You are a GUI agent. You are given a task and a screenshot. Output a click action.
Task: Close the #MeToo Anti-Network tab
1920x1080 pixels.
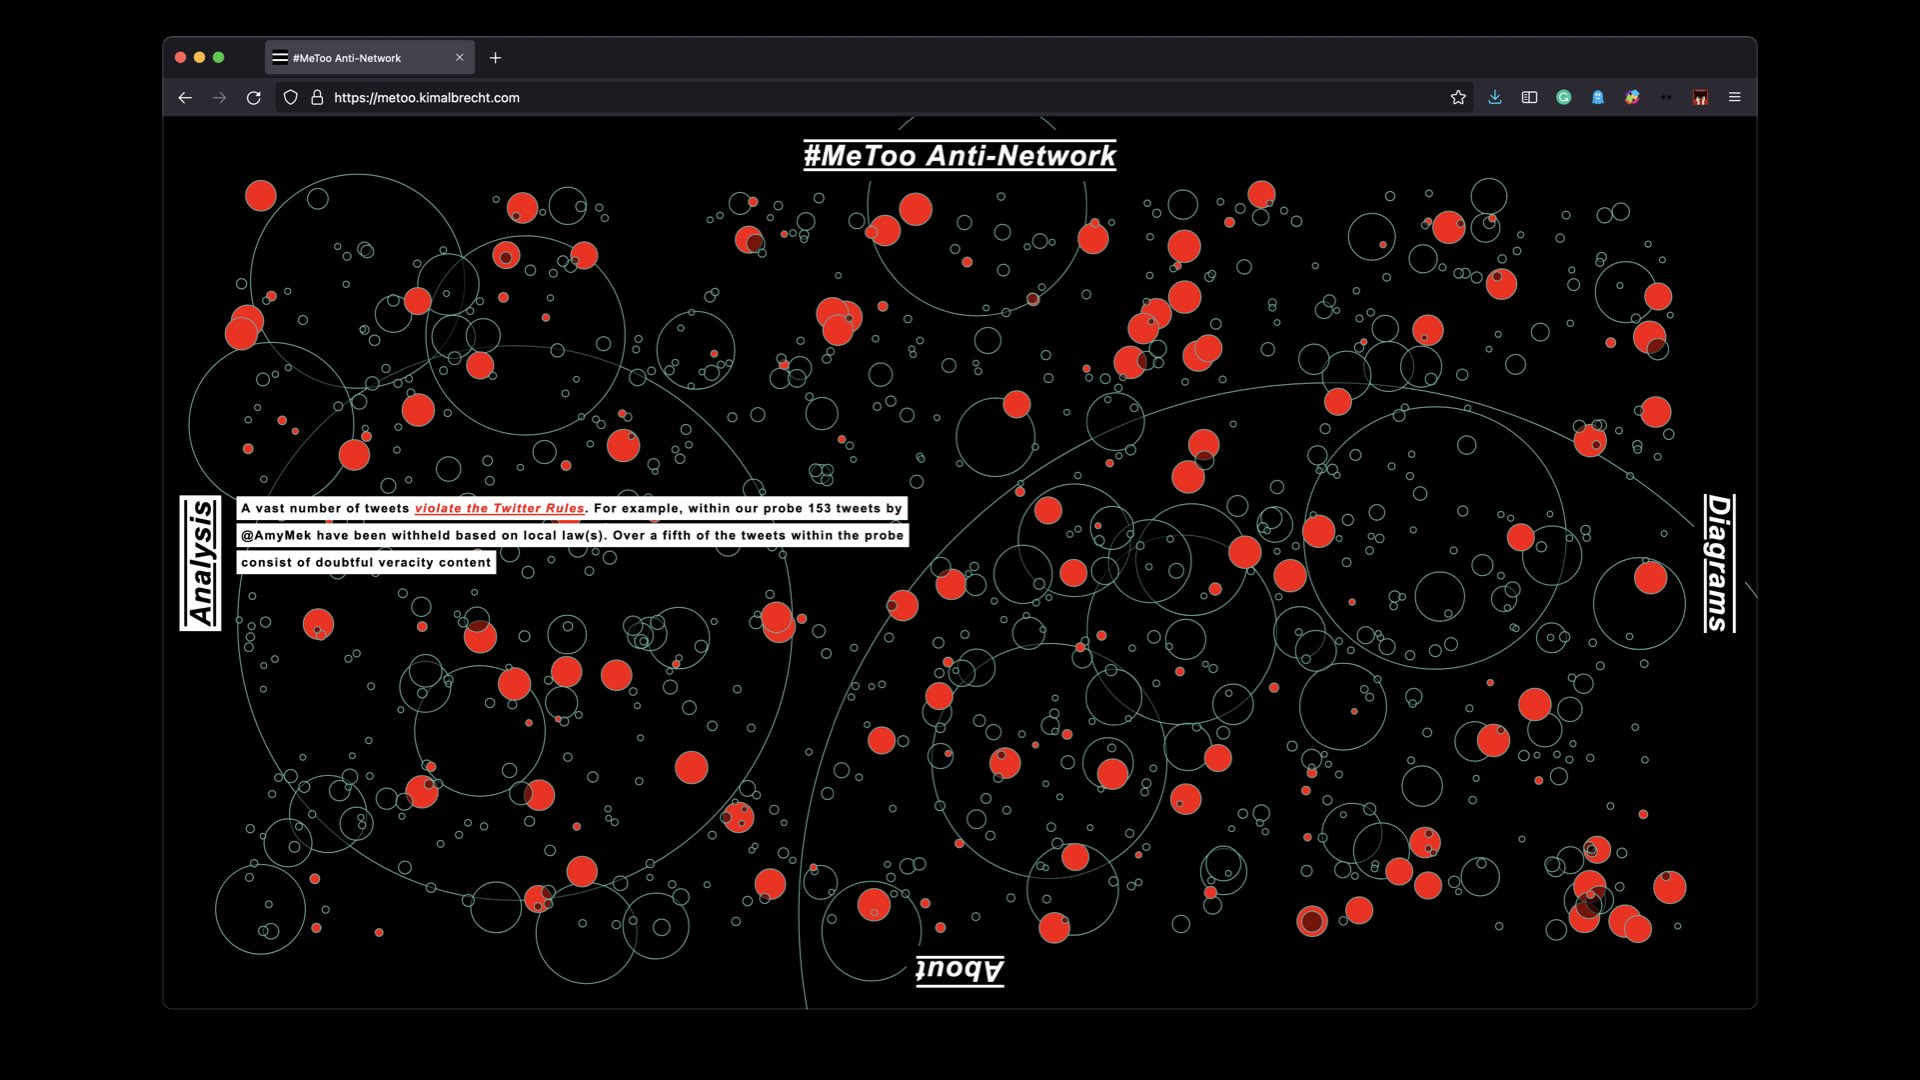click(460, 58)
